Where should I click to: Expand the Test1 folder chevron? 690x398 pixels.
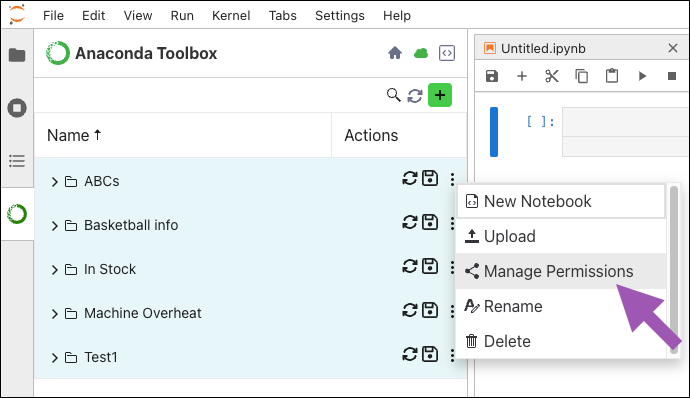[x=55, y=357]
